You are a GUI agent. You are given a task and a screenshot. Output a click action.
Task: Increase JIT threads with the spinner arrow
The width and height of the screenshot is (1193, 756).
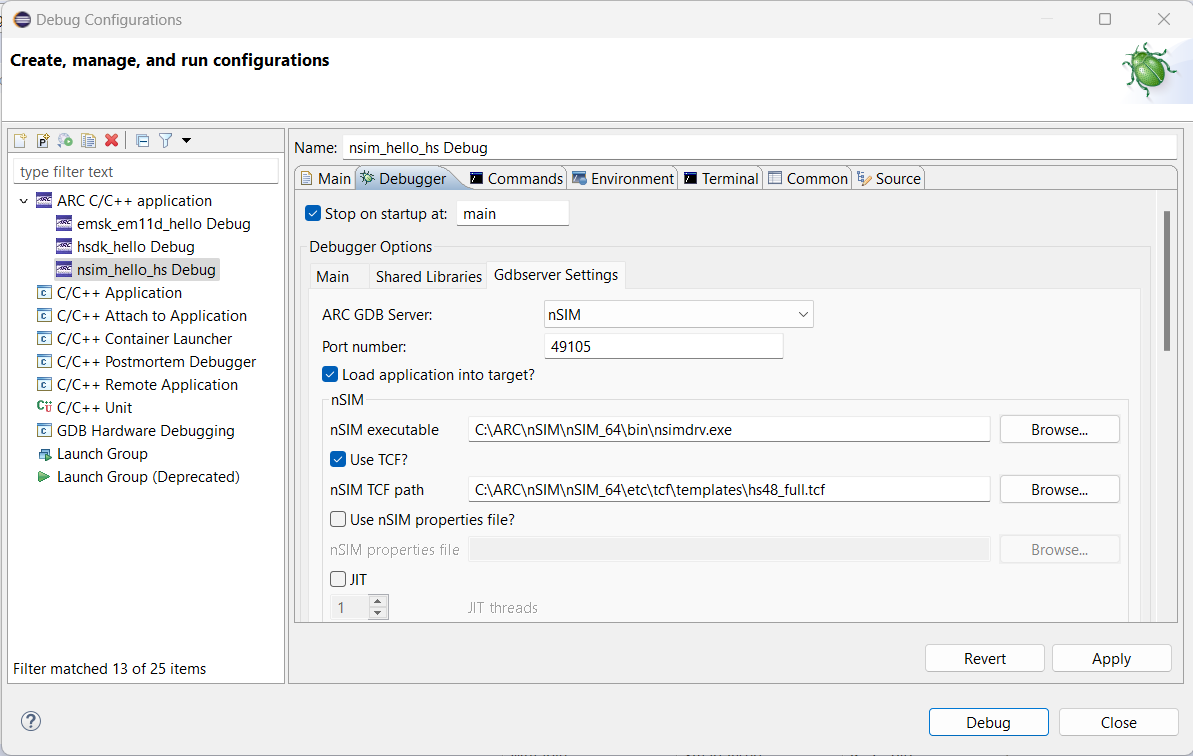(x=378, y=602)
